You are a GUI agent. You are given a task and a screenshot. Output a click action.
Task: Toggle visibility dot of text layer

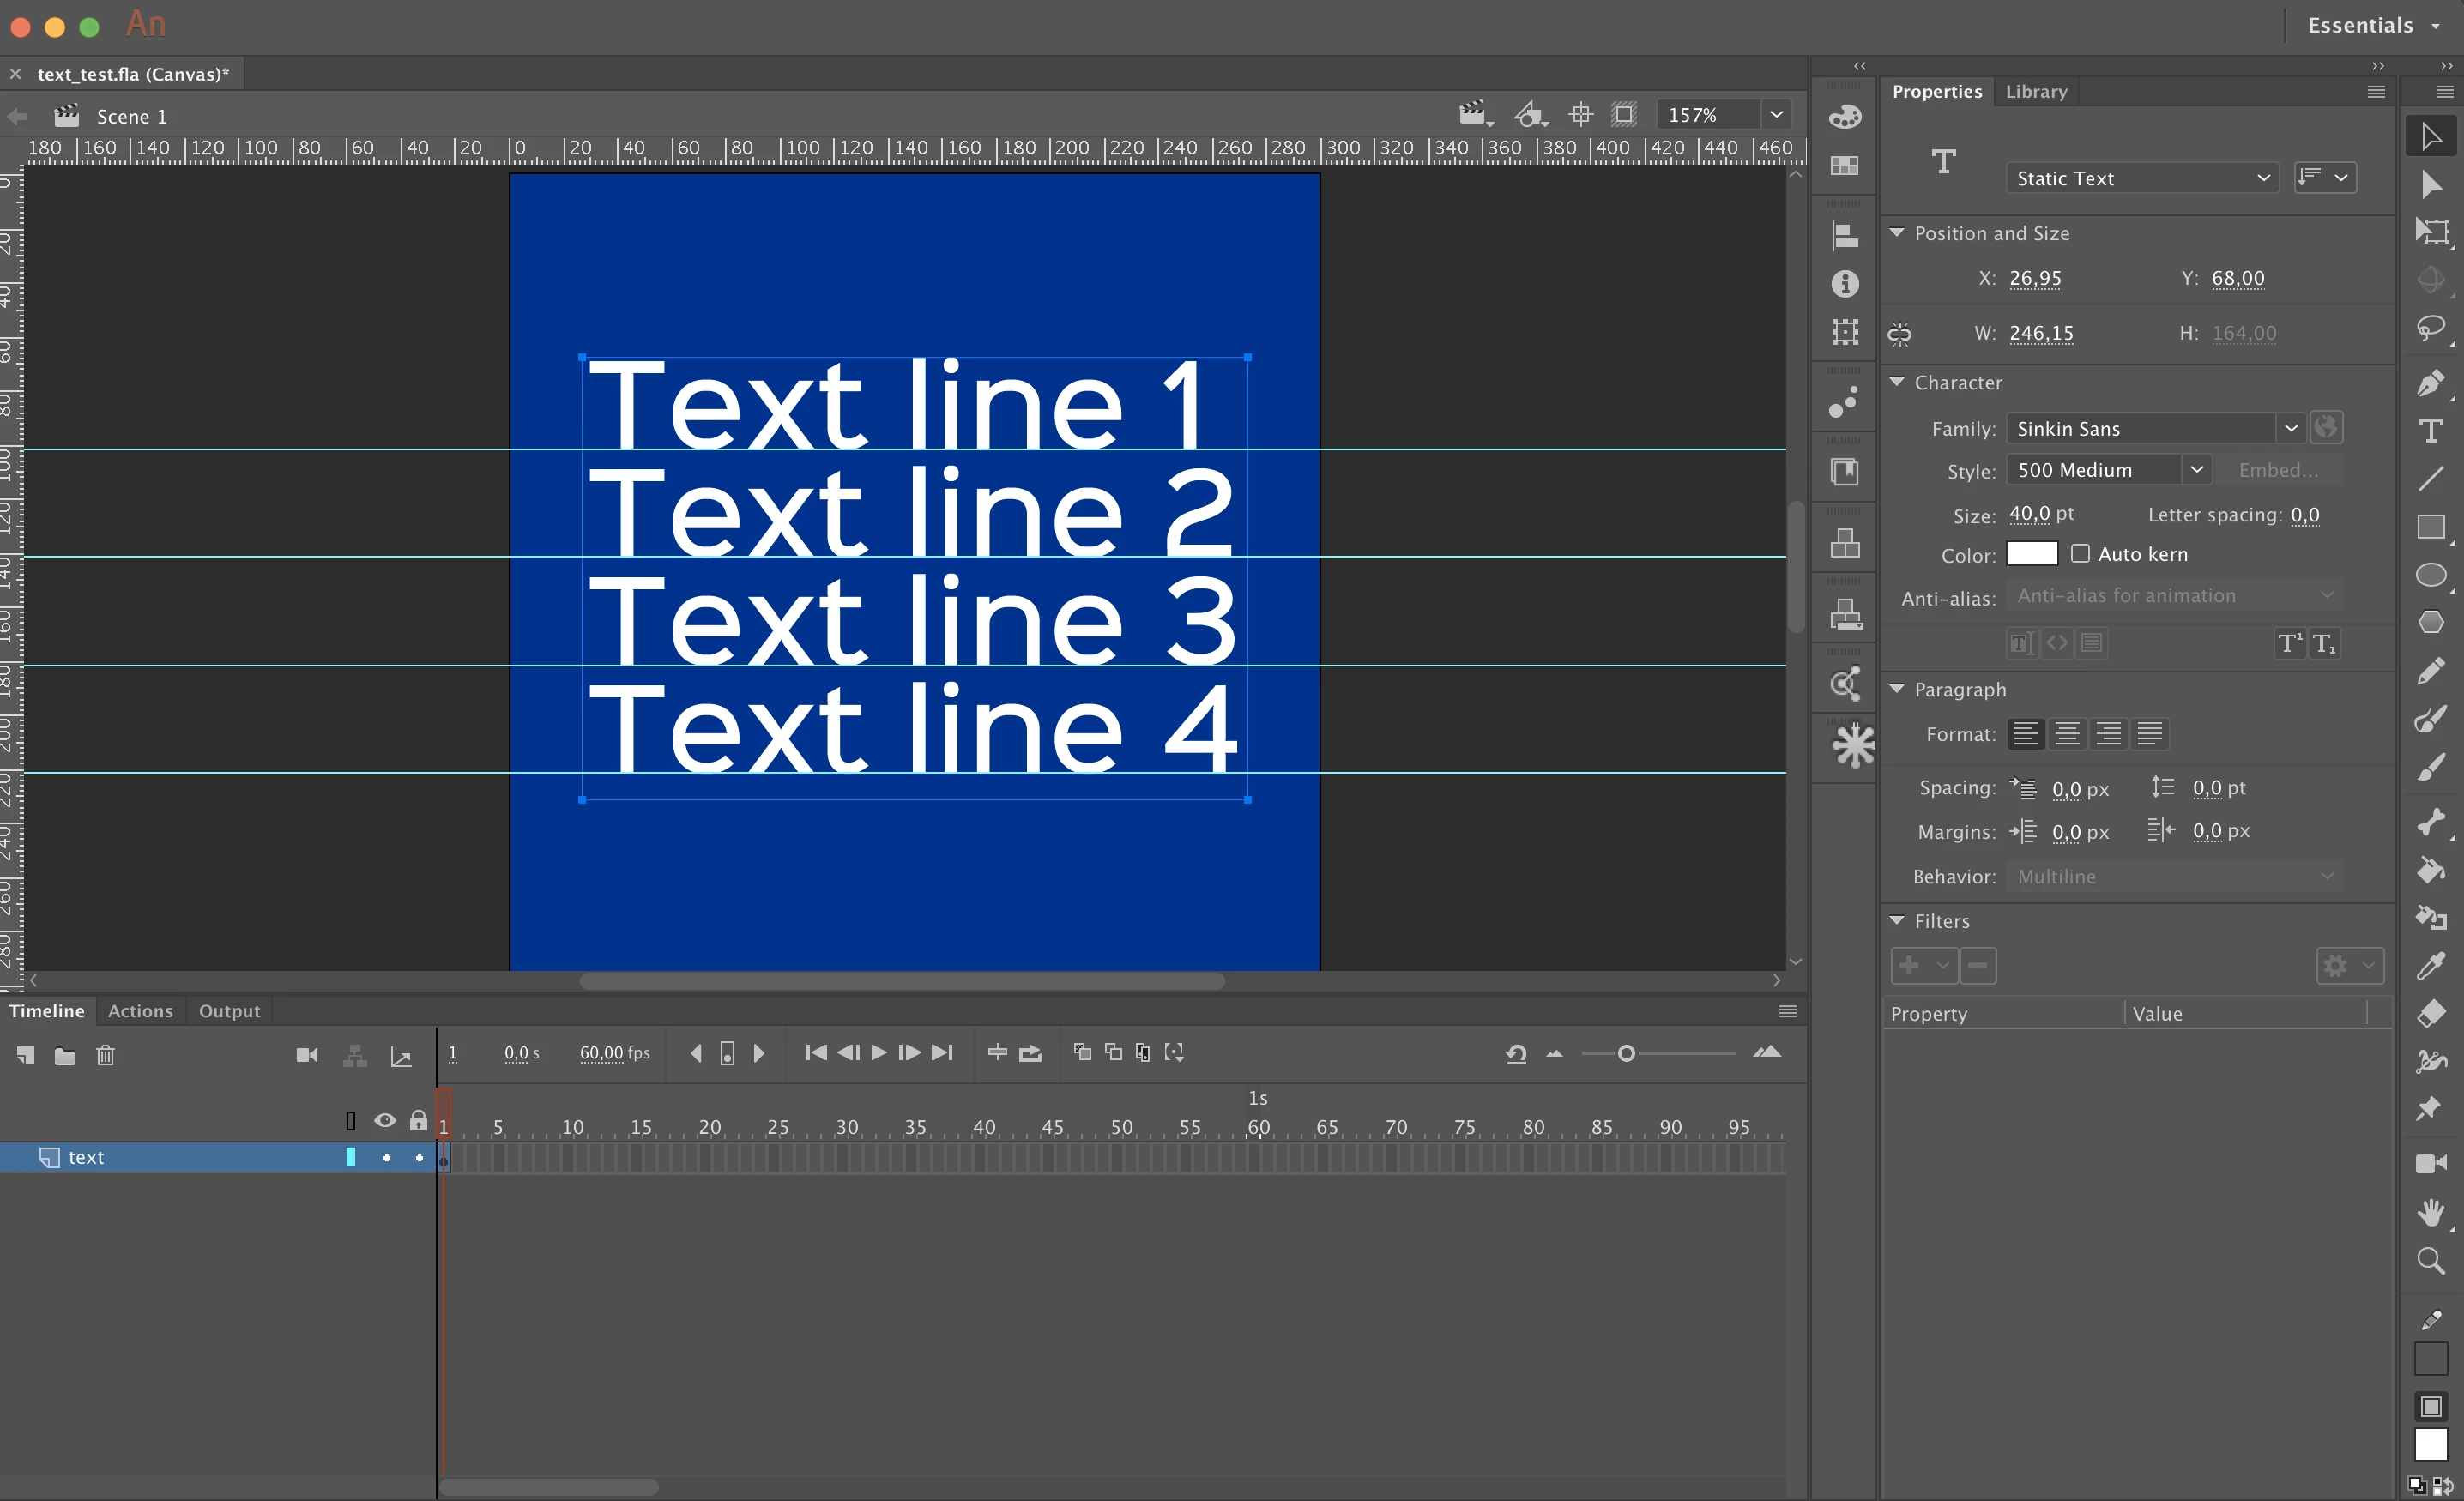[x=386, y=1158]
